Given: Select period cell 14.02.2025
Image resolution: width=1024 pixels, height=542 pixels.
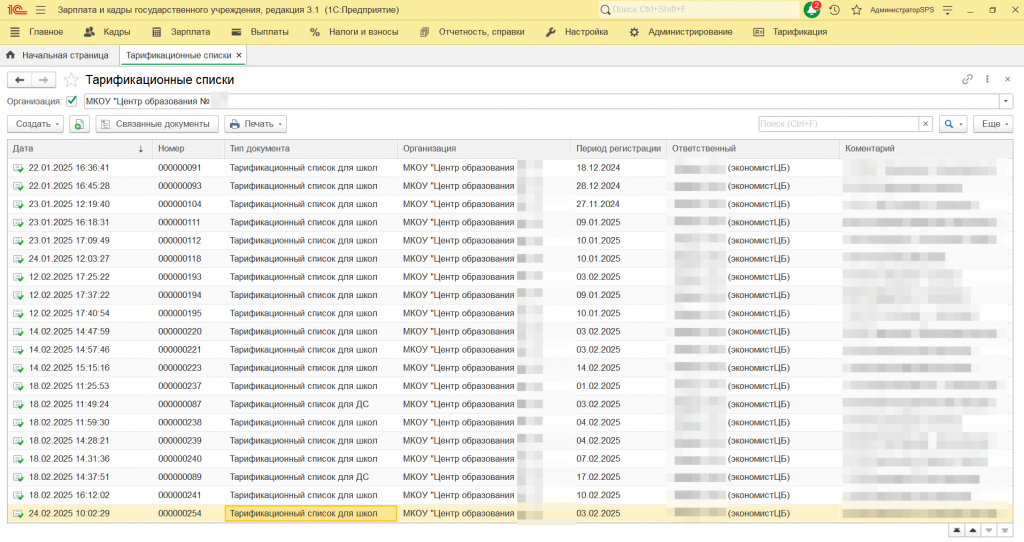Looking at the screenshot, I should pos(598,368).
